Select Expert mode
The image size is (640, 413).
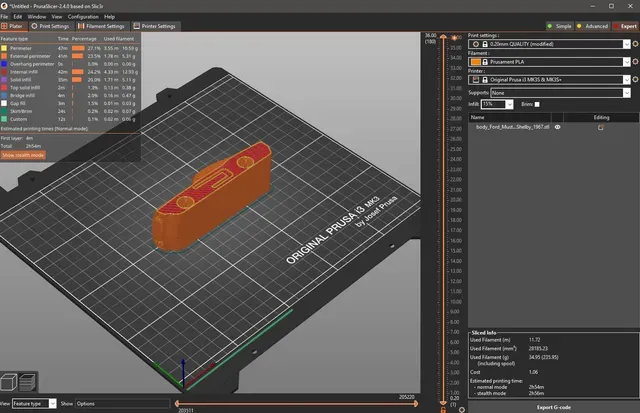pos(624,26)
